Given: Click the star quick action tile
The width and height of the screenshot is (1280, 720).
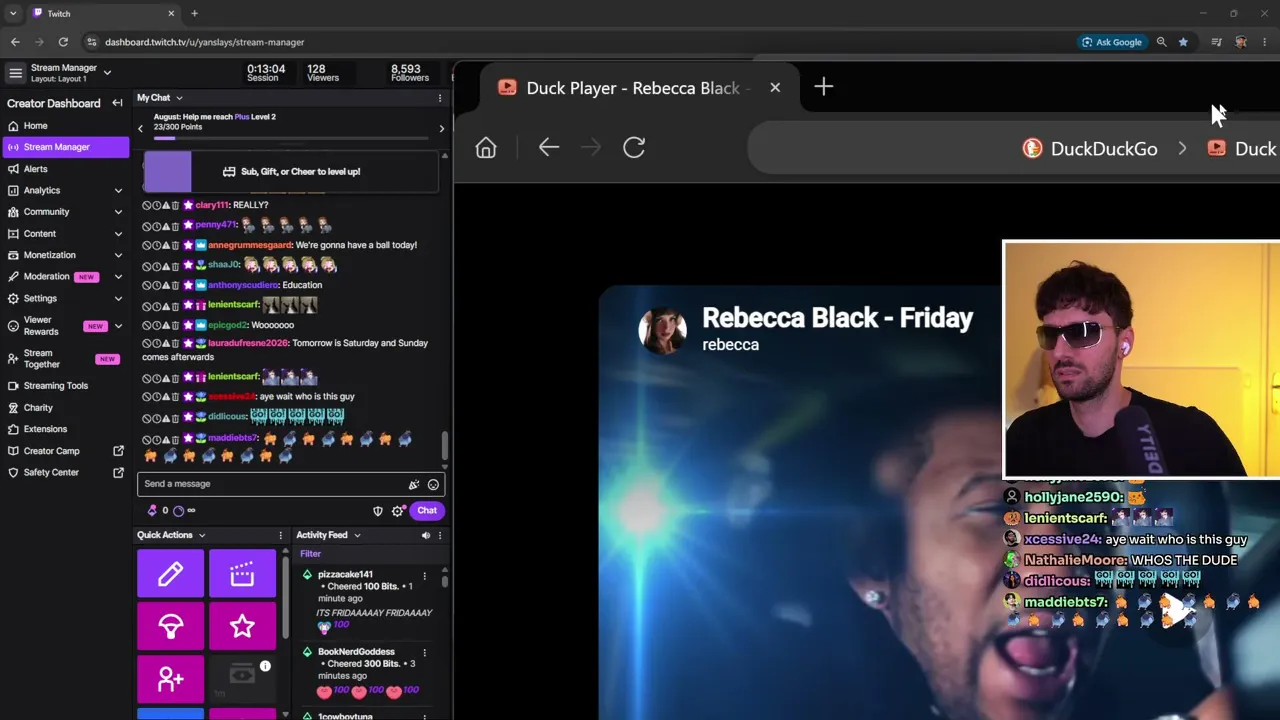Looking at the screenshot, I should point(242,627).
